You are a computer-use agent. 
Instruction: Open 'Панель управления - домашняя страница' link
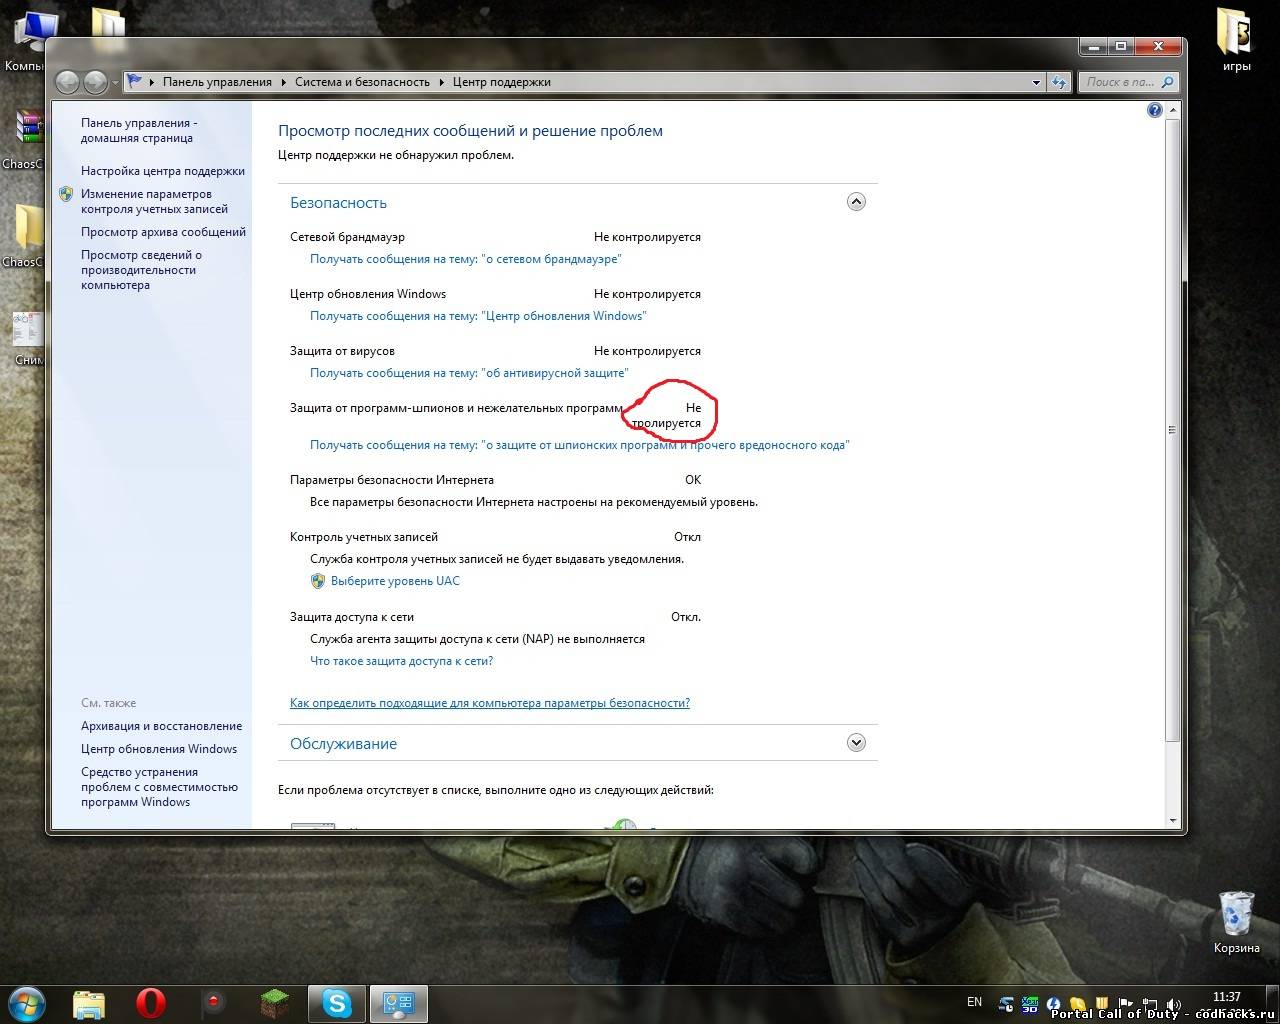(139, 131)
